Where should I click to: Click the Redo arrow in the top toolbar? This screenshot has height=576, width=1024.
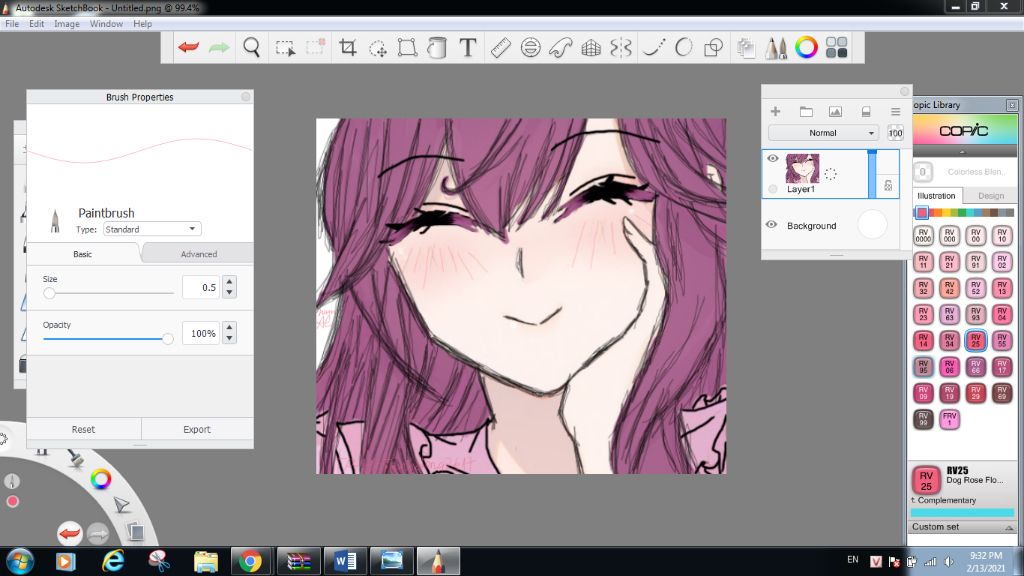click(219, 47)
